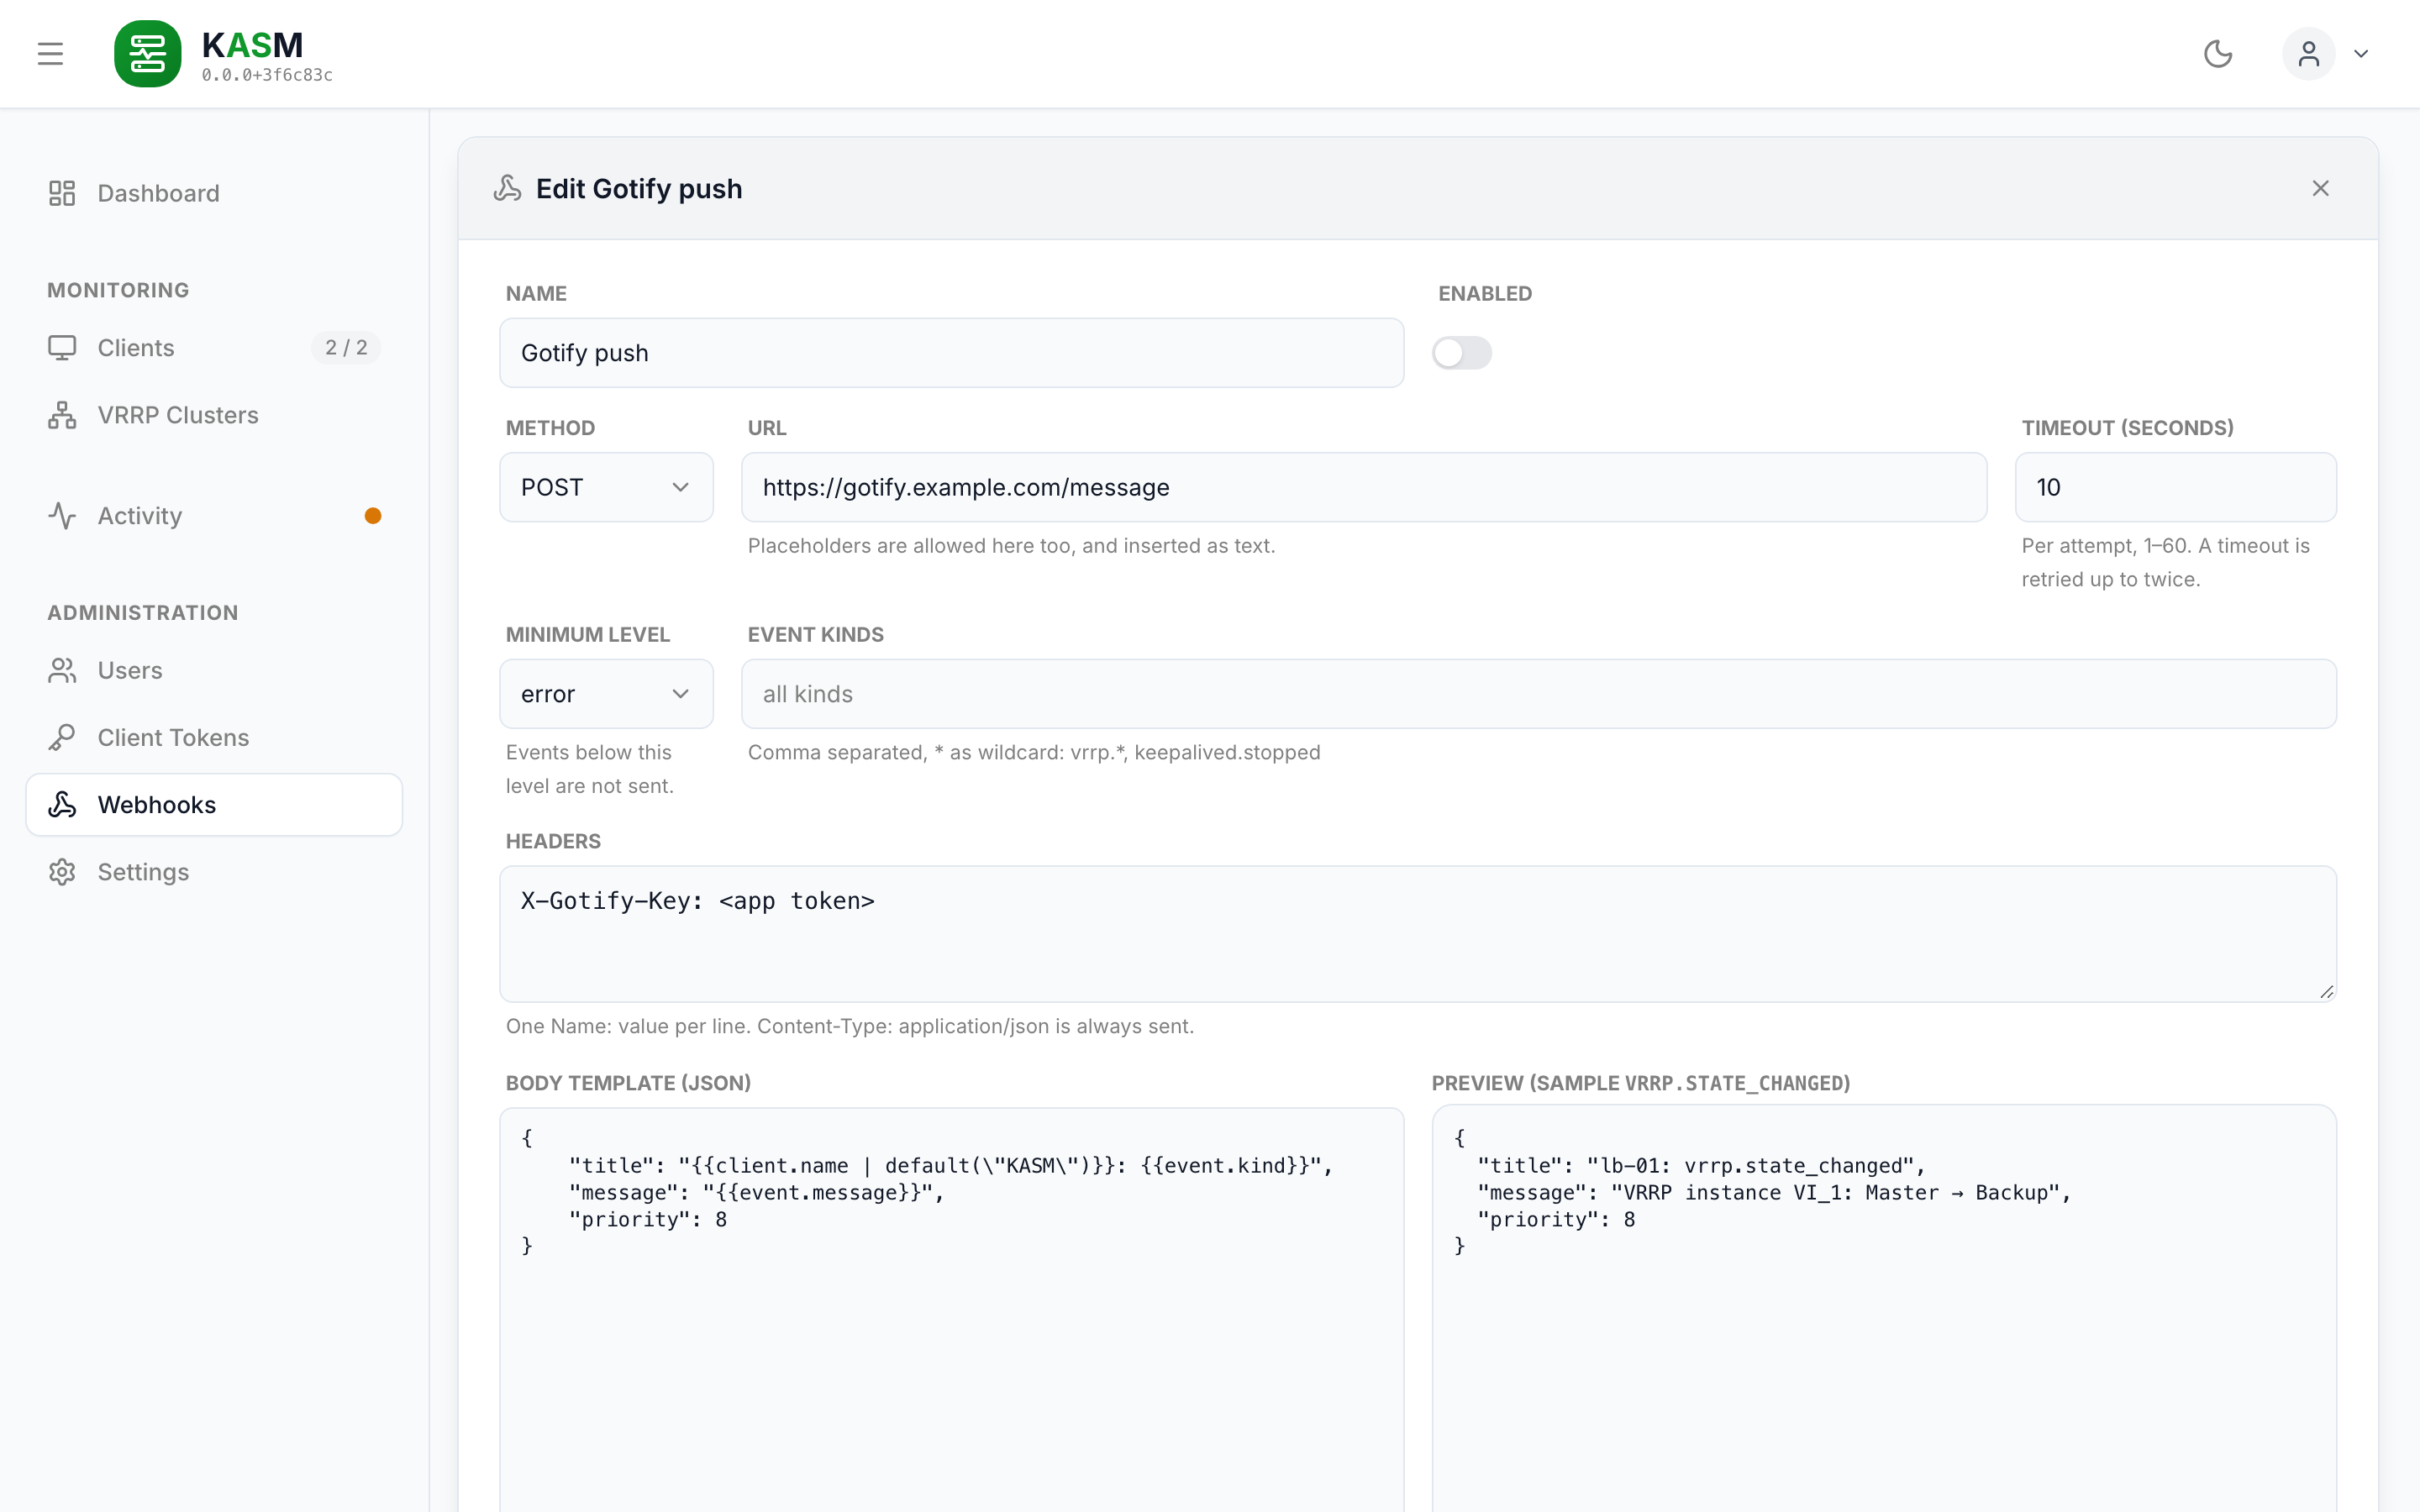This screenshot has height=1512, width=2420.
Task: Click the URL input field
Action: (1364, 487)
